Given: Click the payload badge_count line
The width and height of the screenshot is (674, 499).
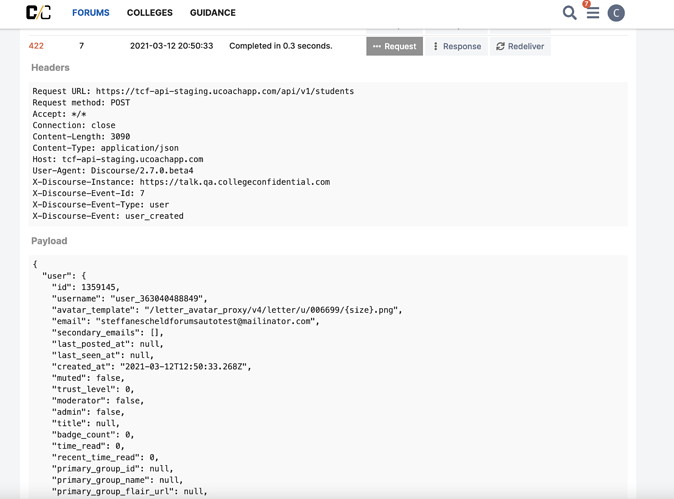Looking at the screenshot, I should click(93, 435).
